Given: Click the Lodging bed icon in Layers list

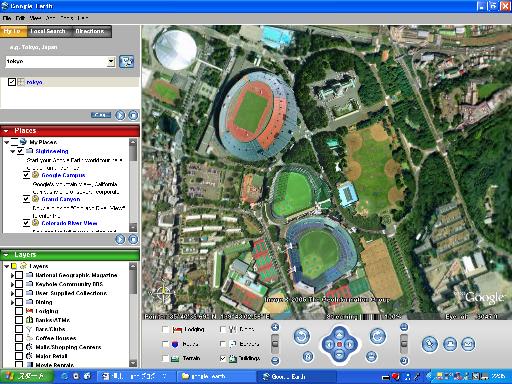Looking at the screenshot, I should tap(29, 311).
